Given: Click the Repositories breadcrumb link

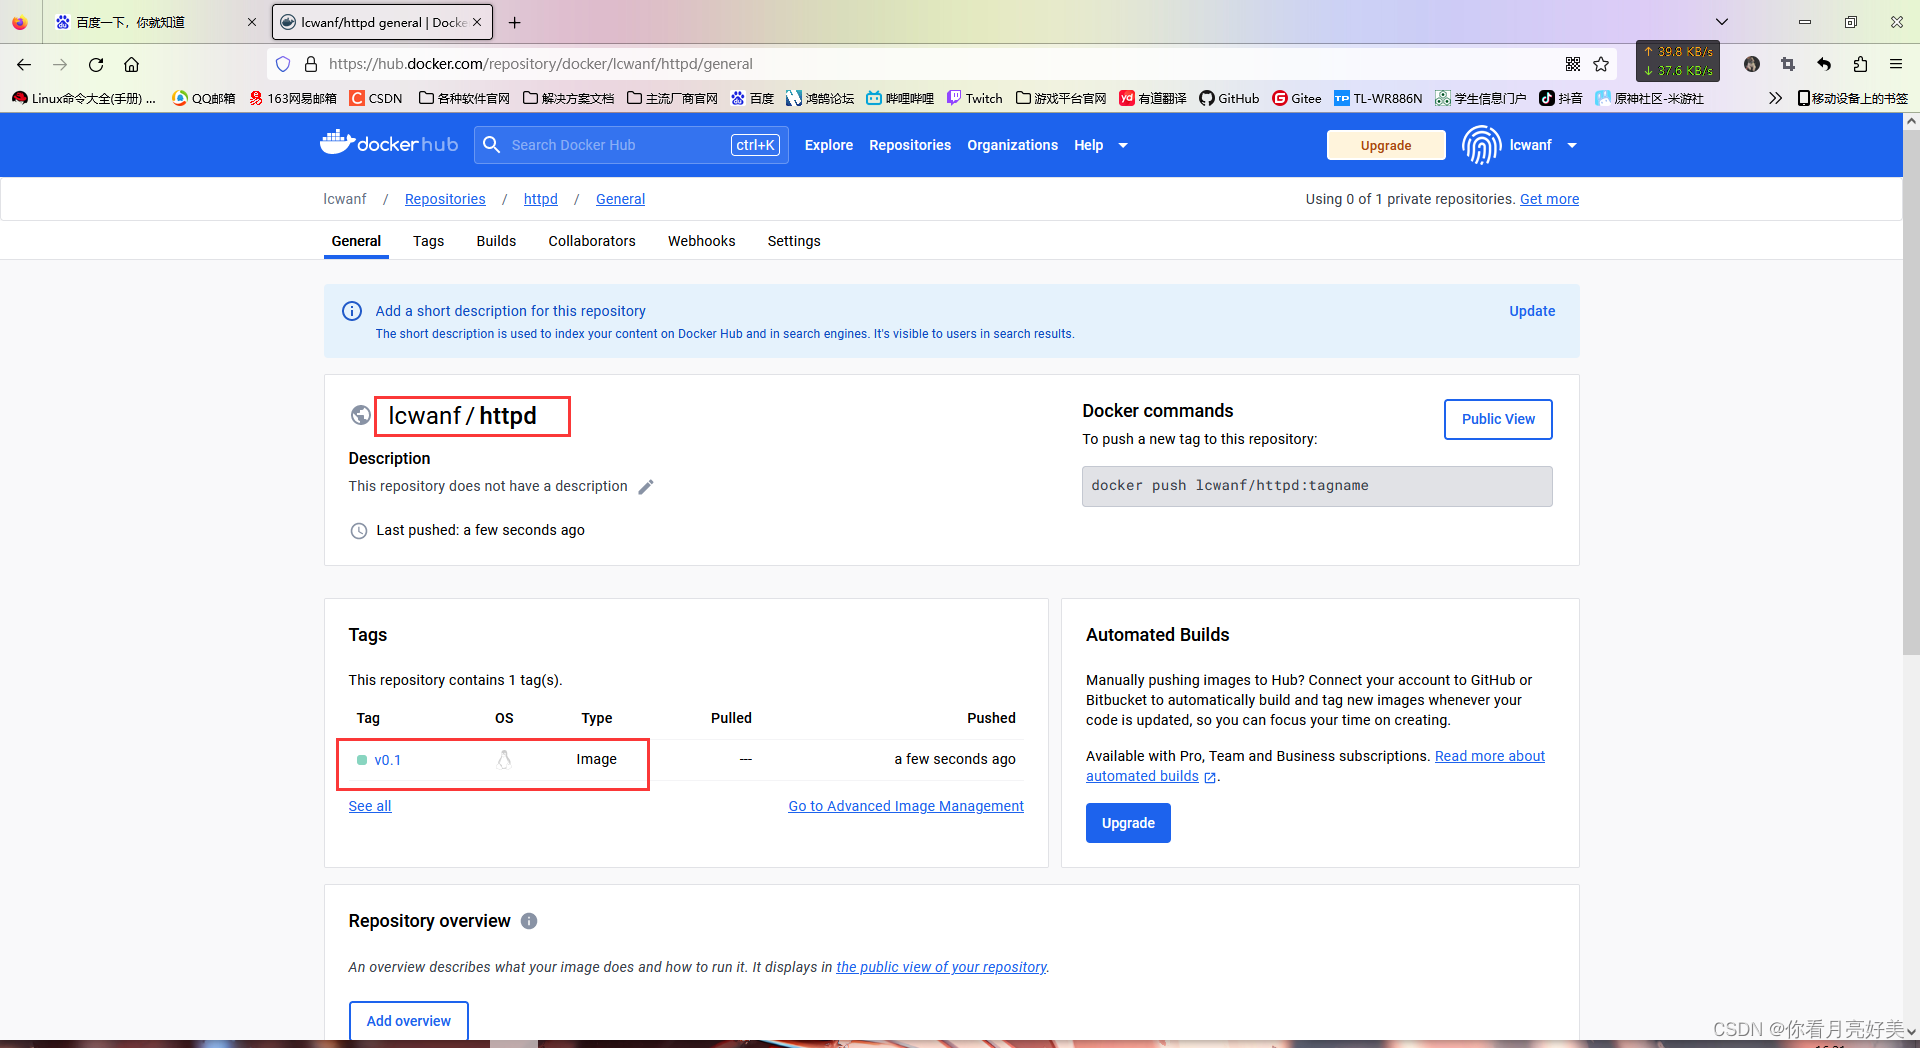Looking at the screenshot, I should pyautogui.click(x=445, y=199).
